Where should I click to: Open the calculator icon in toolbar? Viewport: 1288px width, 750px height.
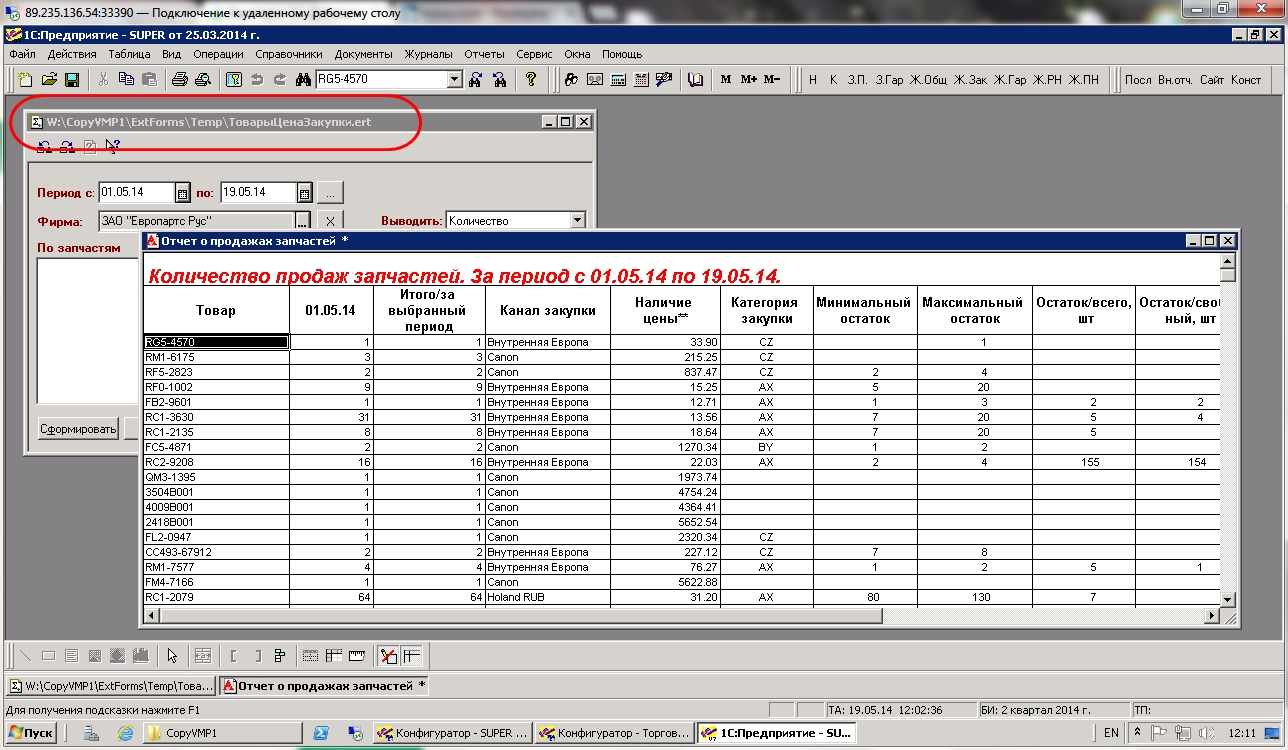[618, 80]
